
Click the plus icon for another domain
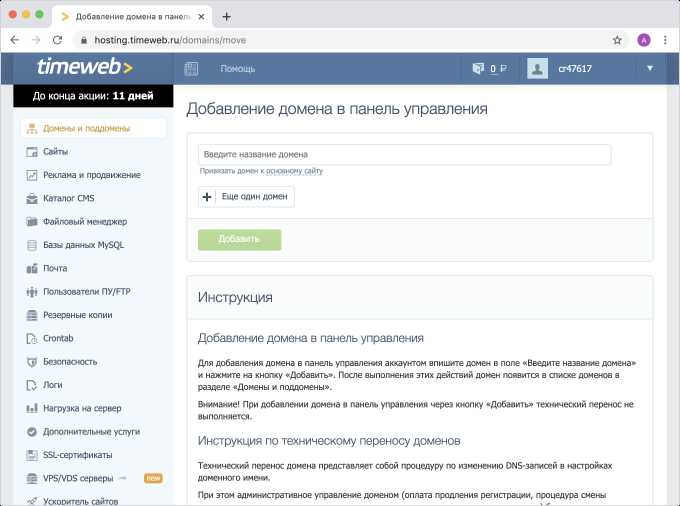[x=207, y=197]
